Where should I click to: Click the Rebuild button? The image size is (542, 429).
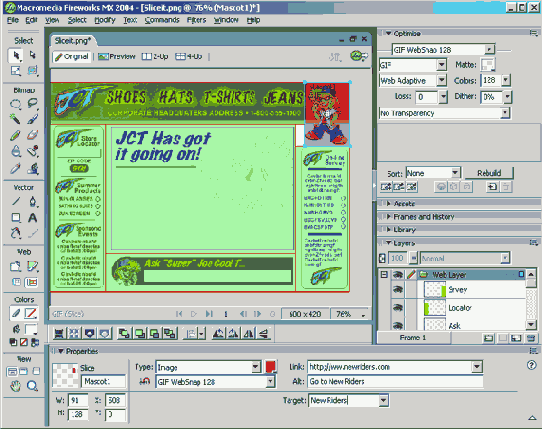tap(489, 173)
